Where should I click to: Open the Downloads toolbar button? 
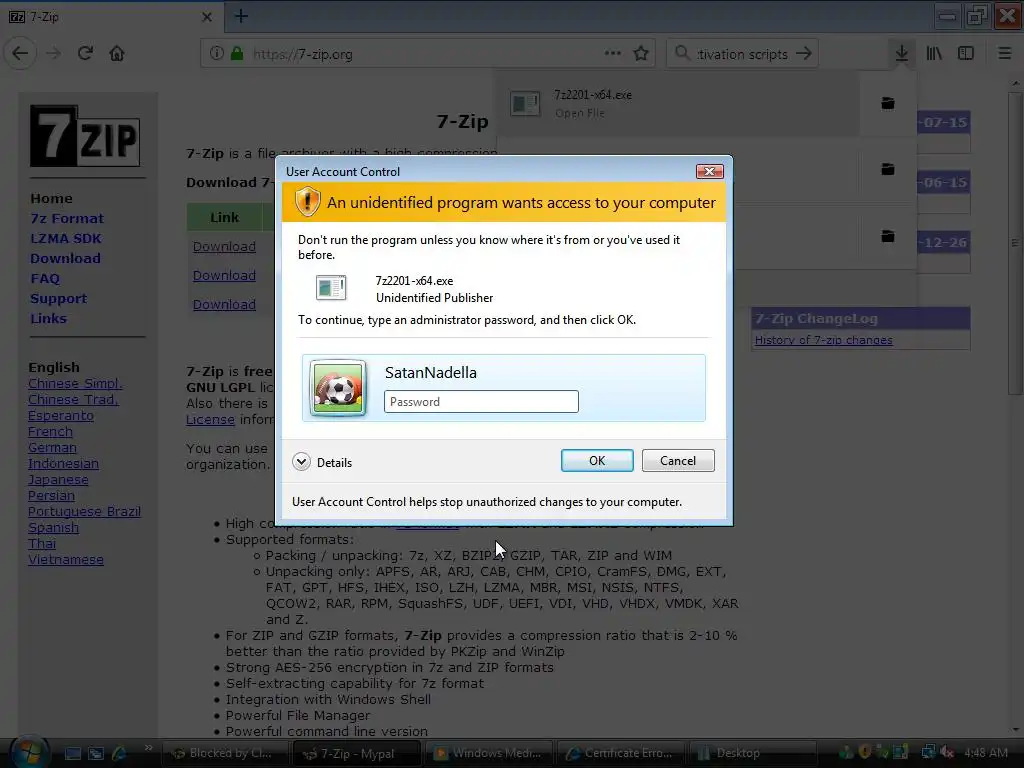click(x=902, y=54)
